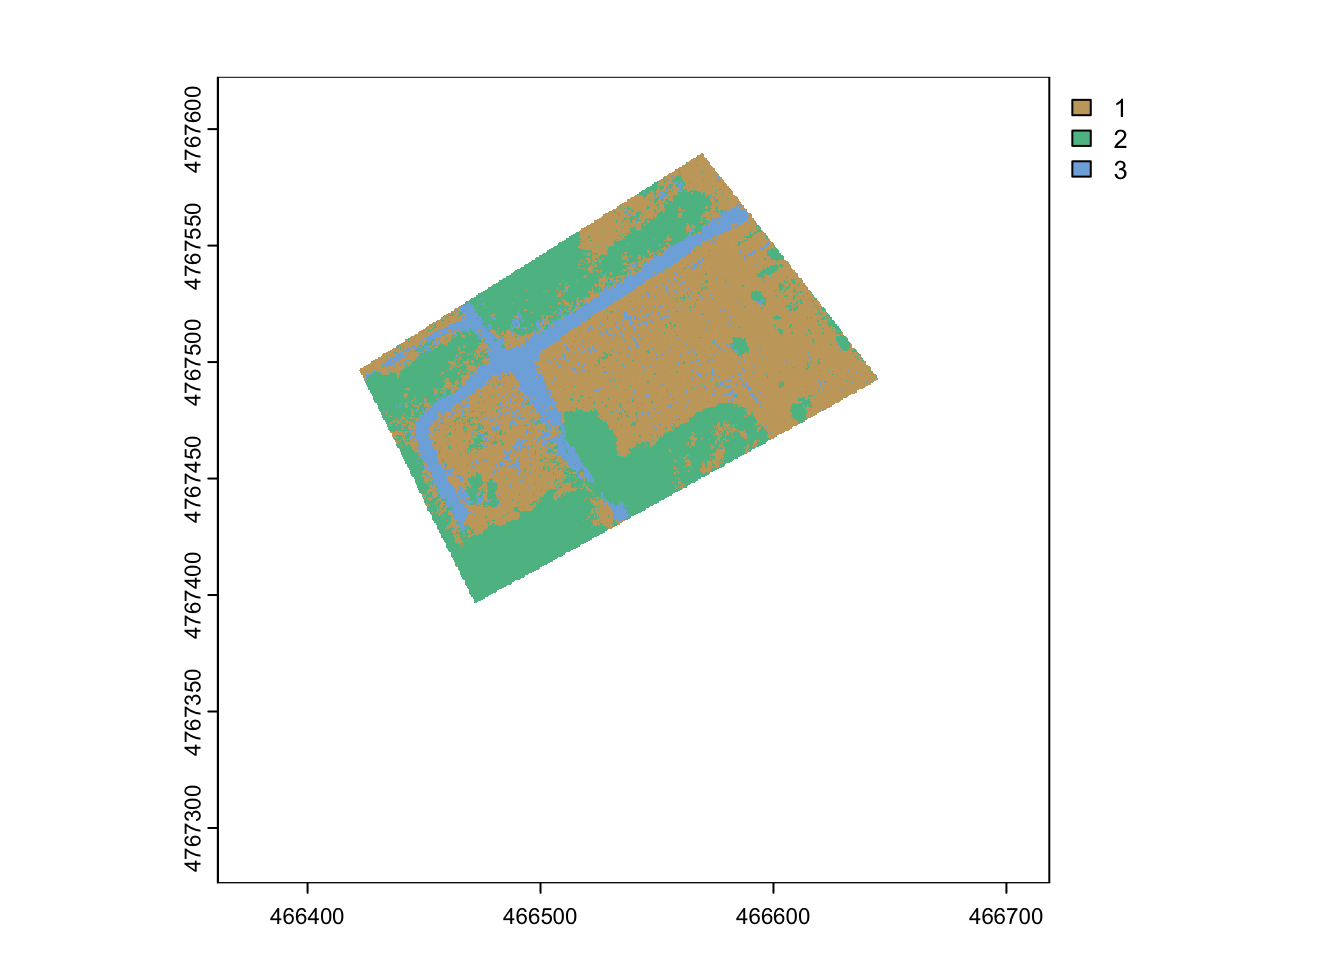Click the y-axis tick label 4767450
Viewport: 1344px width, 960px height.
pyautogui.click(x=194, y=479)
